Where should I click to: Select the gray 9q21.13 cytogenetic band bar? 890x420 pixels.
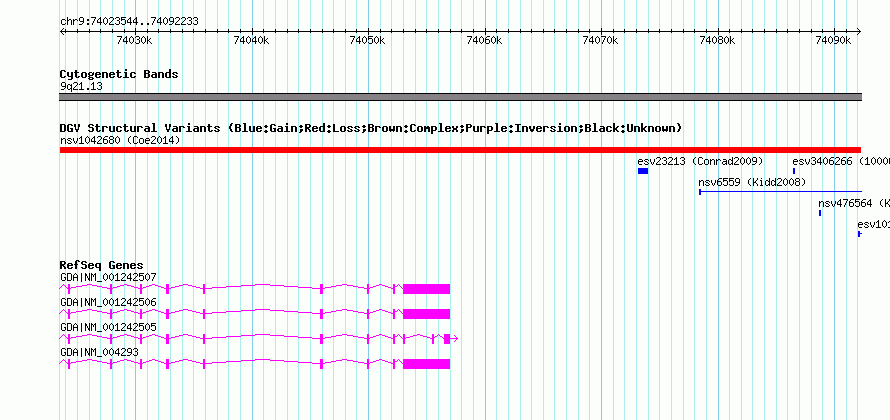click(460, 97)
